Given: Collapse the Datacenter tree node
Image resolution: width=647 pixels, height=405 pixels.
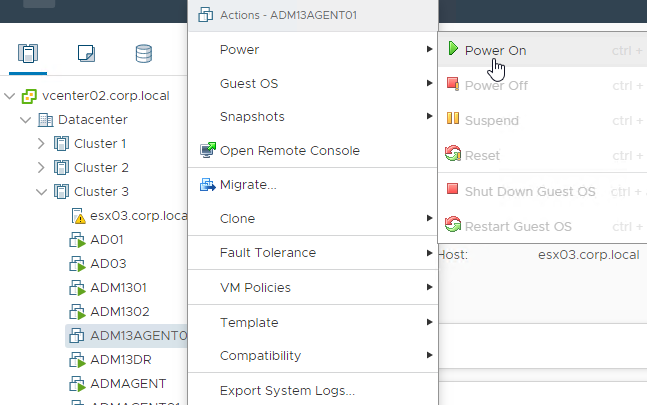Looking at the screenshot, I should [x=26, y=120].
